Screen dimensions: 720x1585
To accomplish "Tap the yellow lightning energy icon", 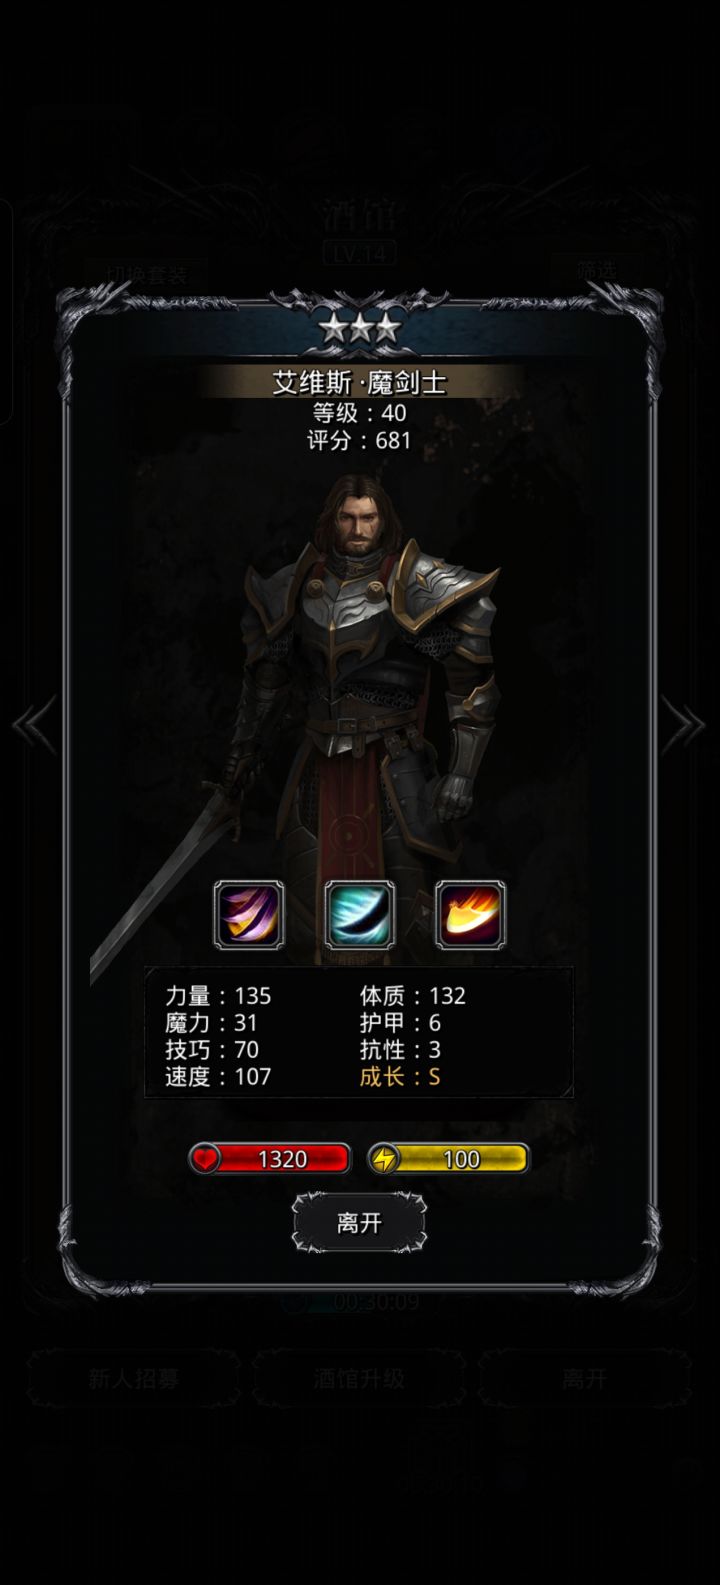I will 383,1159.
